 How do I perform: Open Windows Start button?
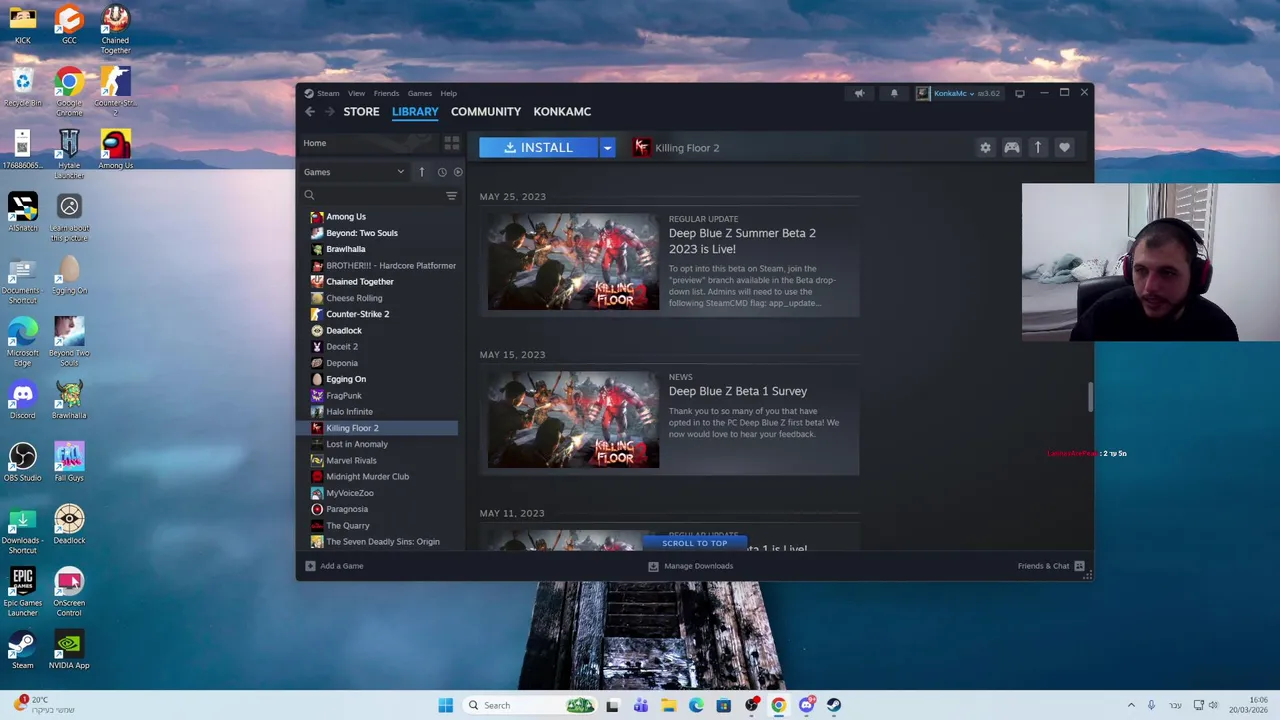(445, 705)
